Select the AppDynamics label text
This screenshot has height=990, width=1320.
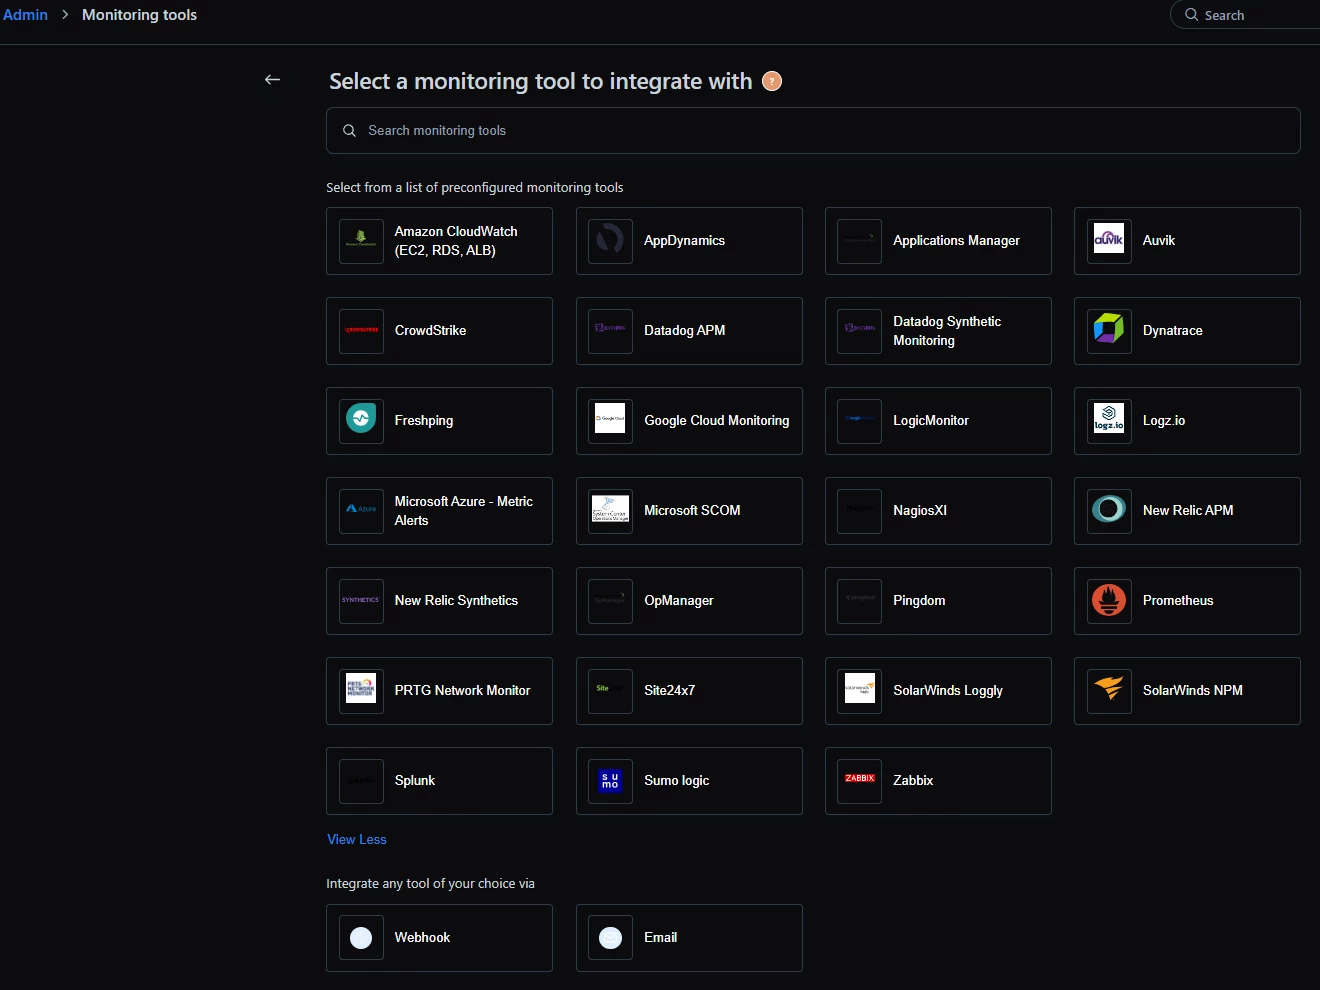pyautogui.click(x=684, y=241)
